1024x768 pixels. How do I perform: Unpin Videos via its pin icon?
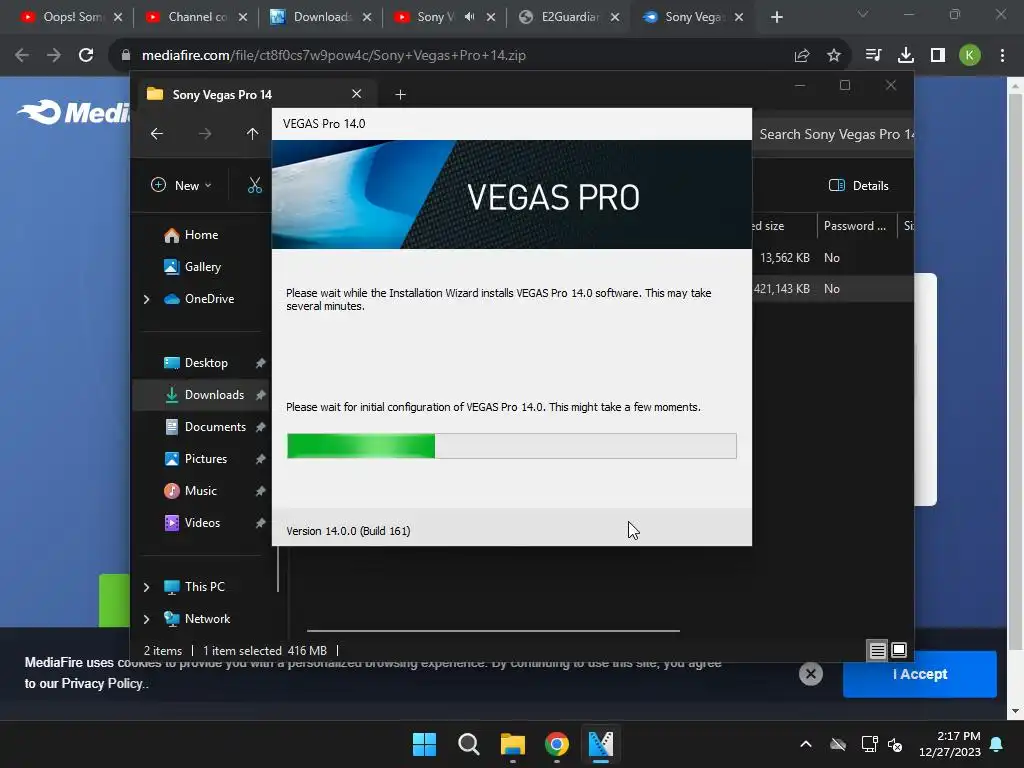click(260, 522)
